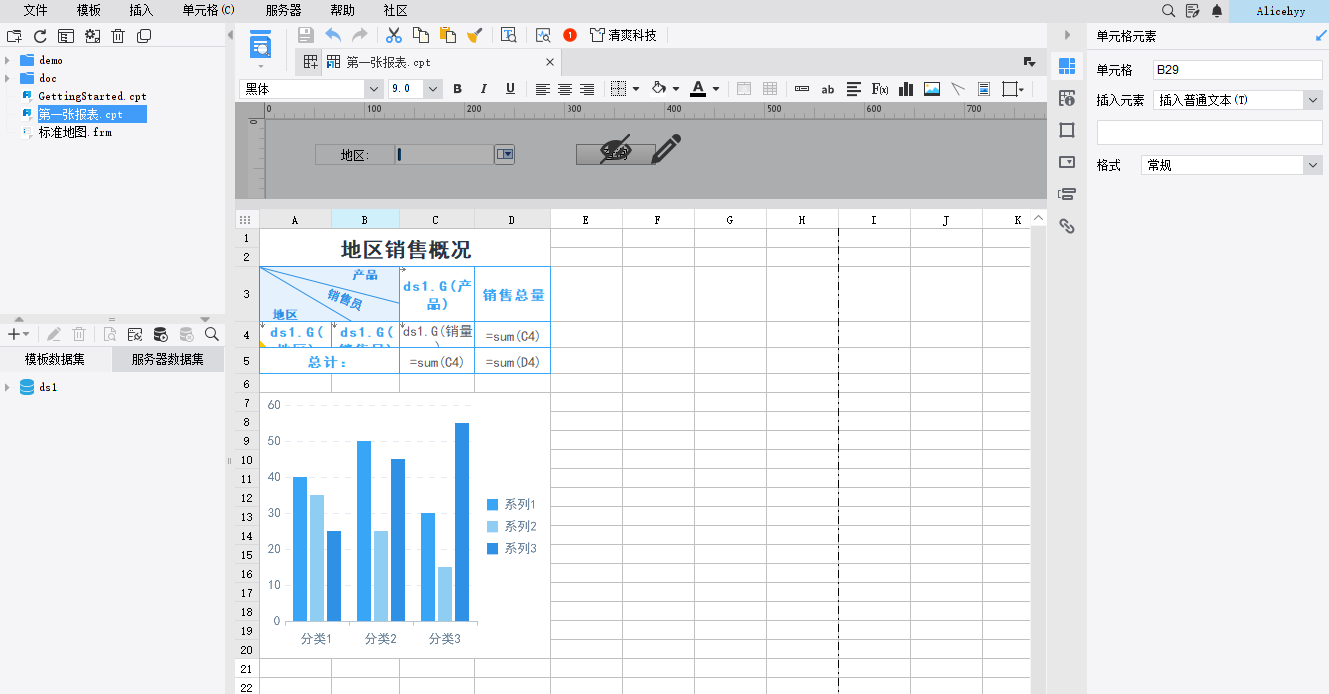Click column B header
Image resolution: width=1329 pixels, height=694 pixels.
point(365,219)
